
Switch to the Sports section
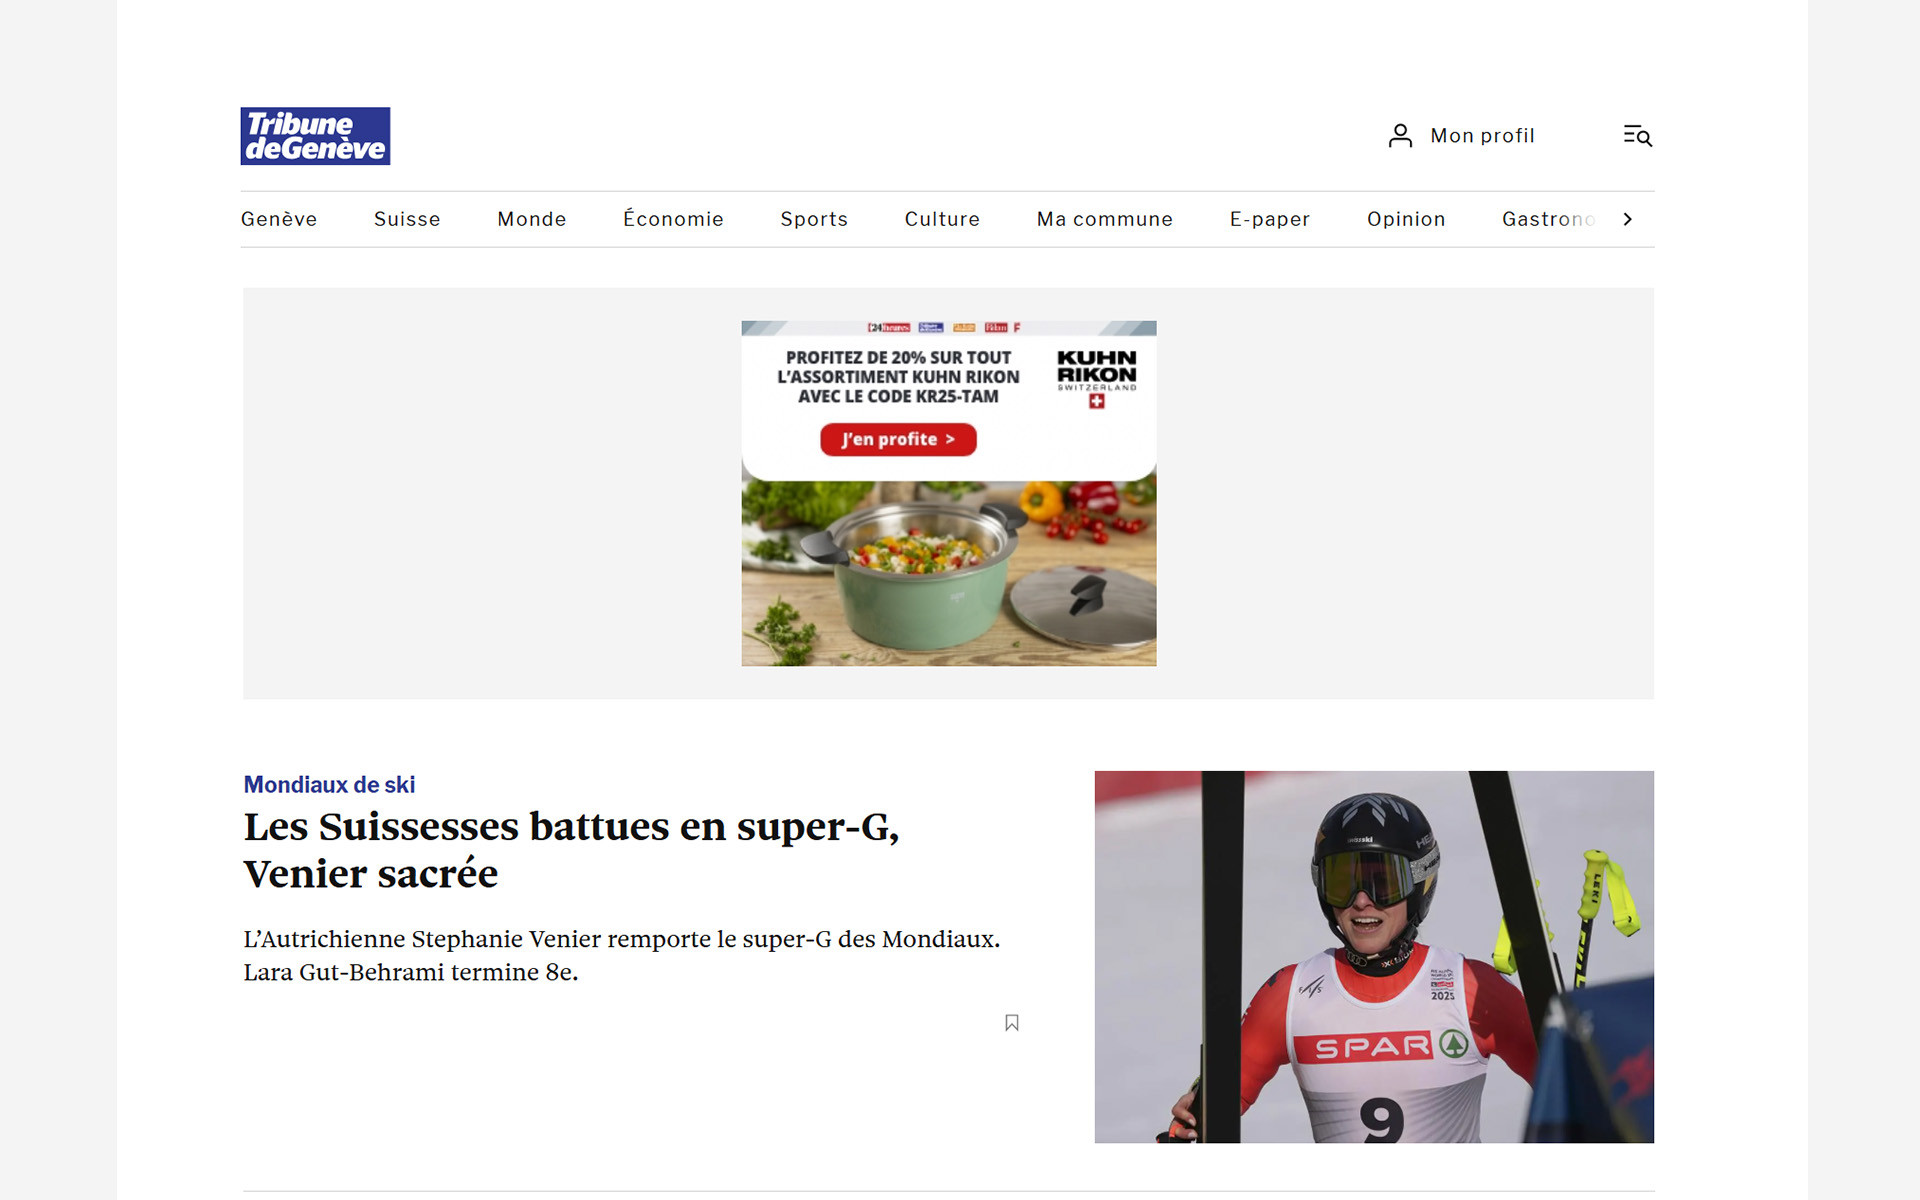(814, 219)
